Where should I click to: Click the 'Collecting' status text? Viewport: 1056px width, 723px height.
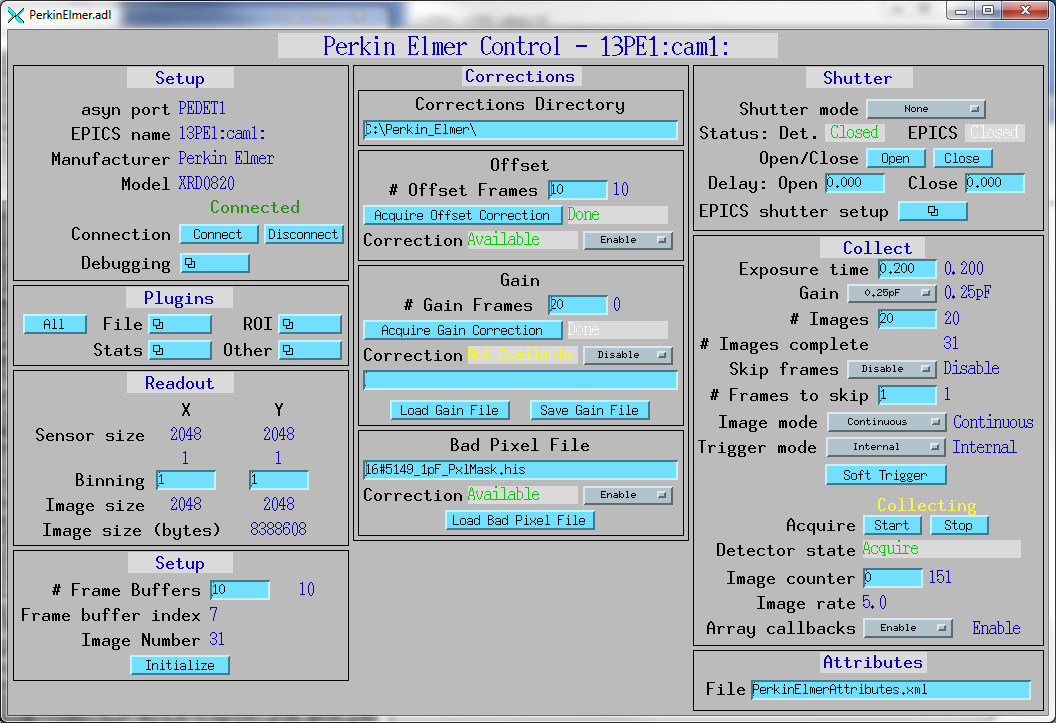click(x=927, y=505)
